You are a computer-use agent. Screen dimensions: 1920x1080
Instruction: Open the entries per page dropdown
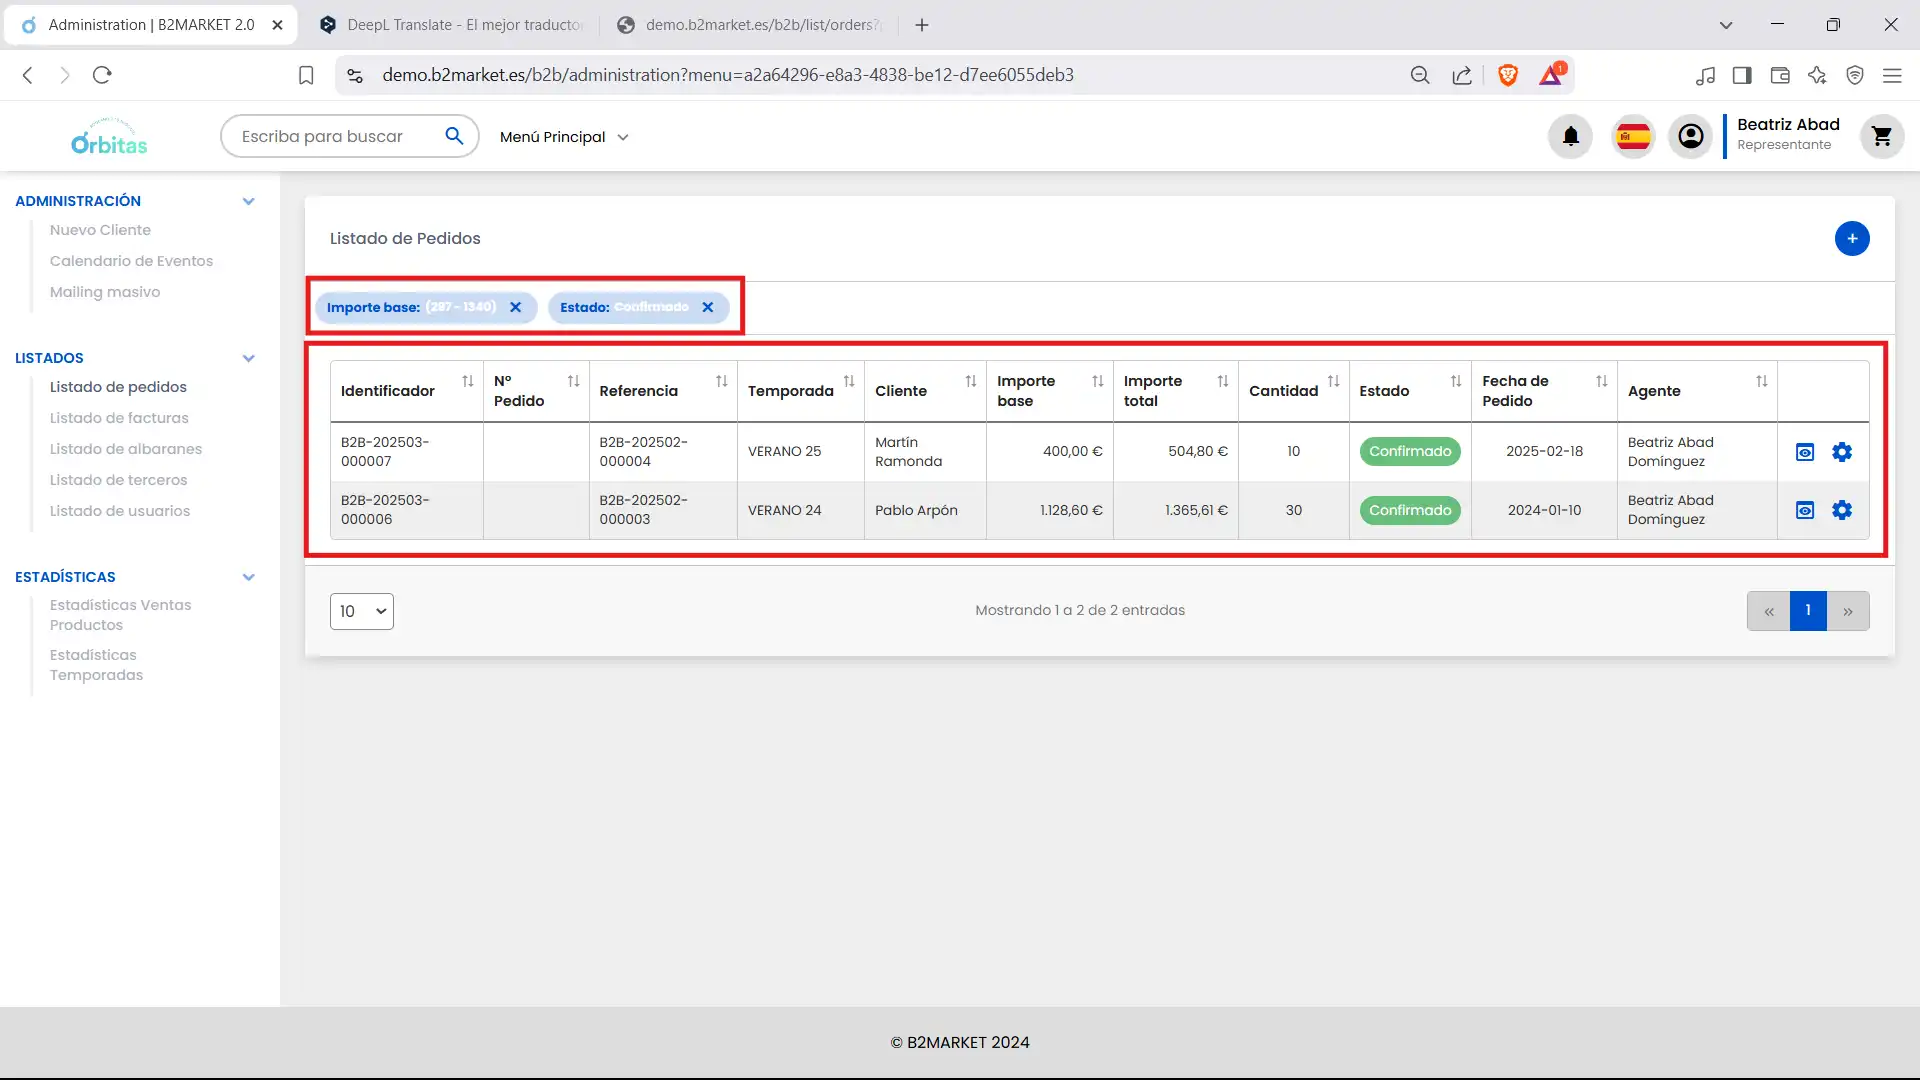[x=361, y=611]
